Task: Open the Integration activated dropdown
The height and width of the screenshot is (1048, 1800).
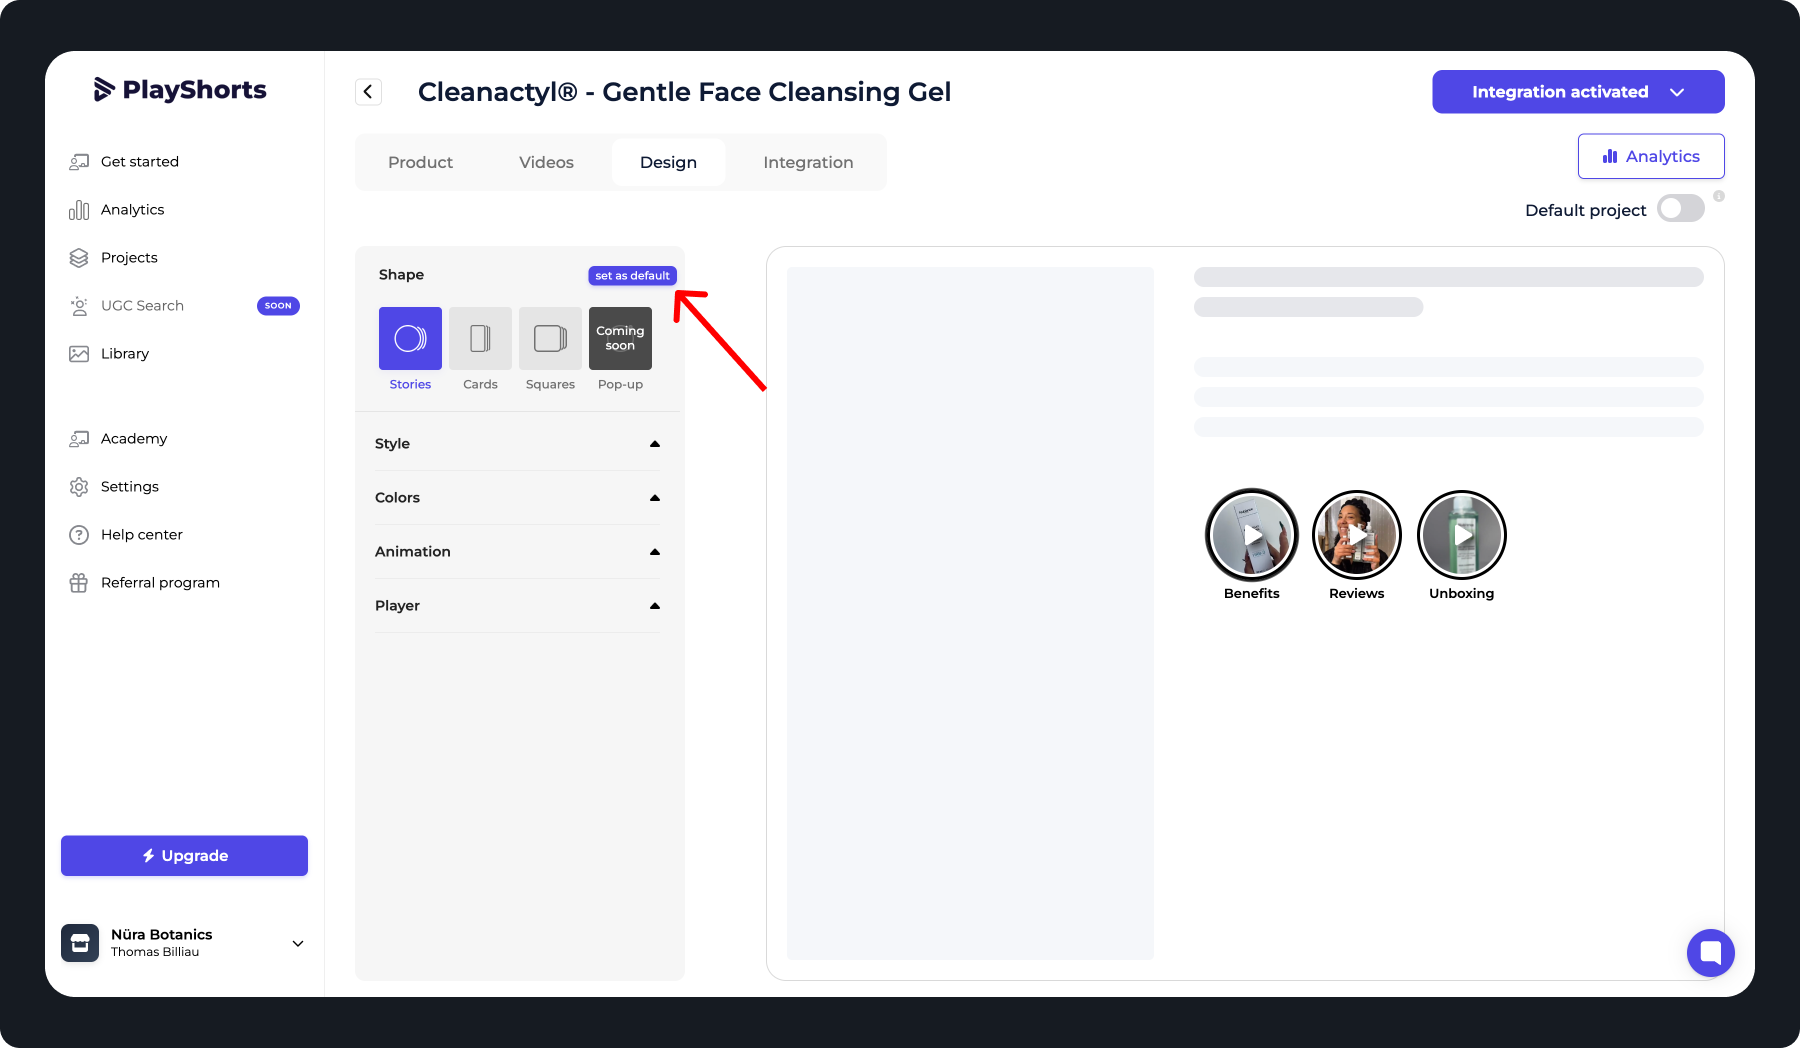Action: click(x=1578, y=92)
